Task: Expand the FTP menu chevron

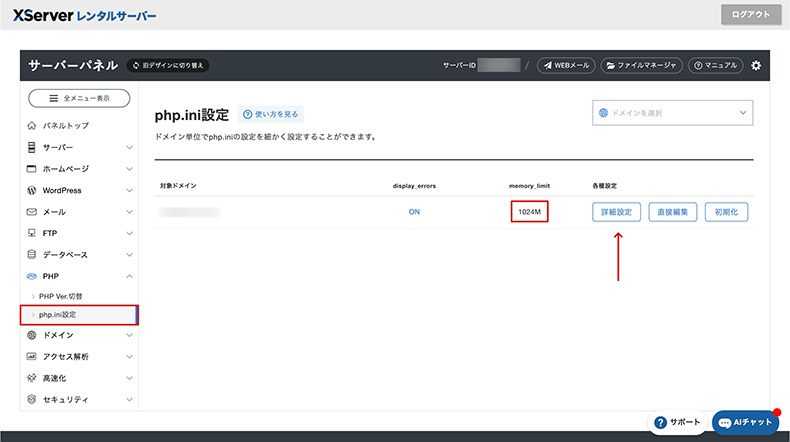Action: (129, 233)
